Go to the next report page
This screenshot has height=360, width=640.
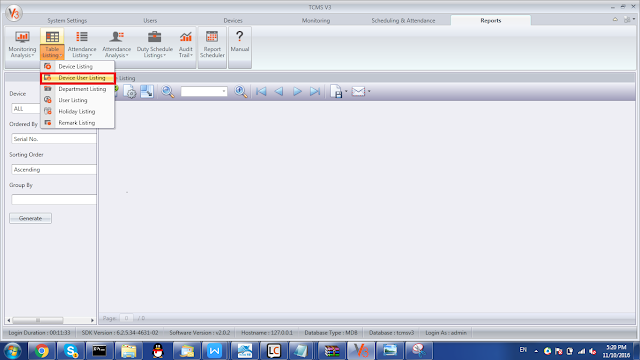297,91
